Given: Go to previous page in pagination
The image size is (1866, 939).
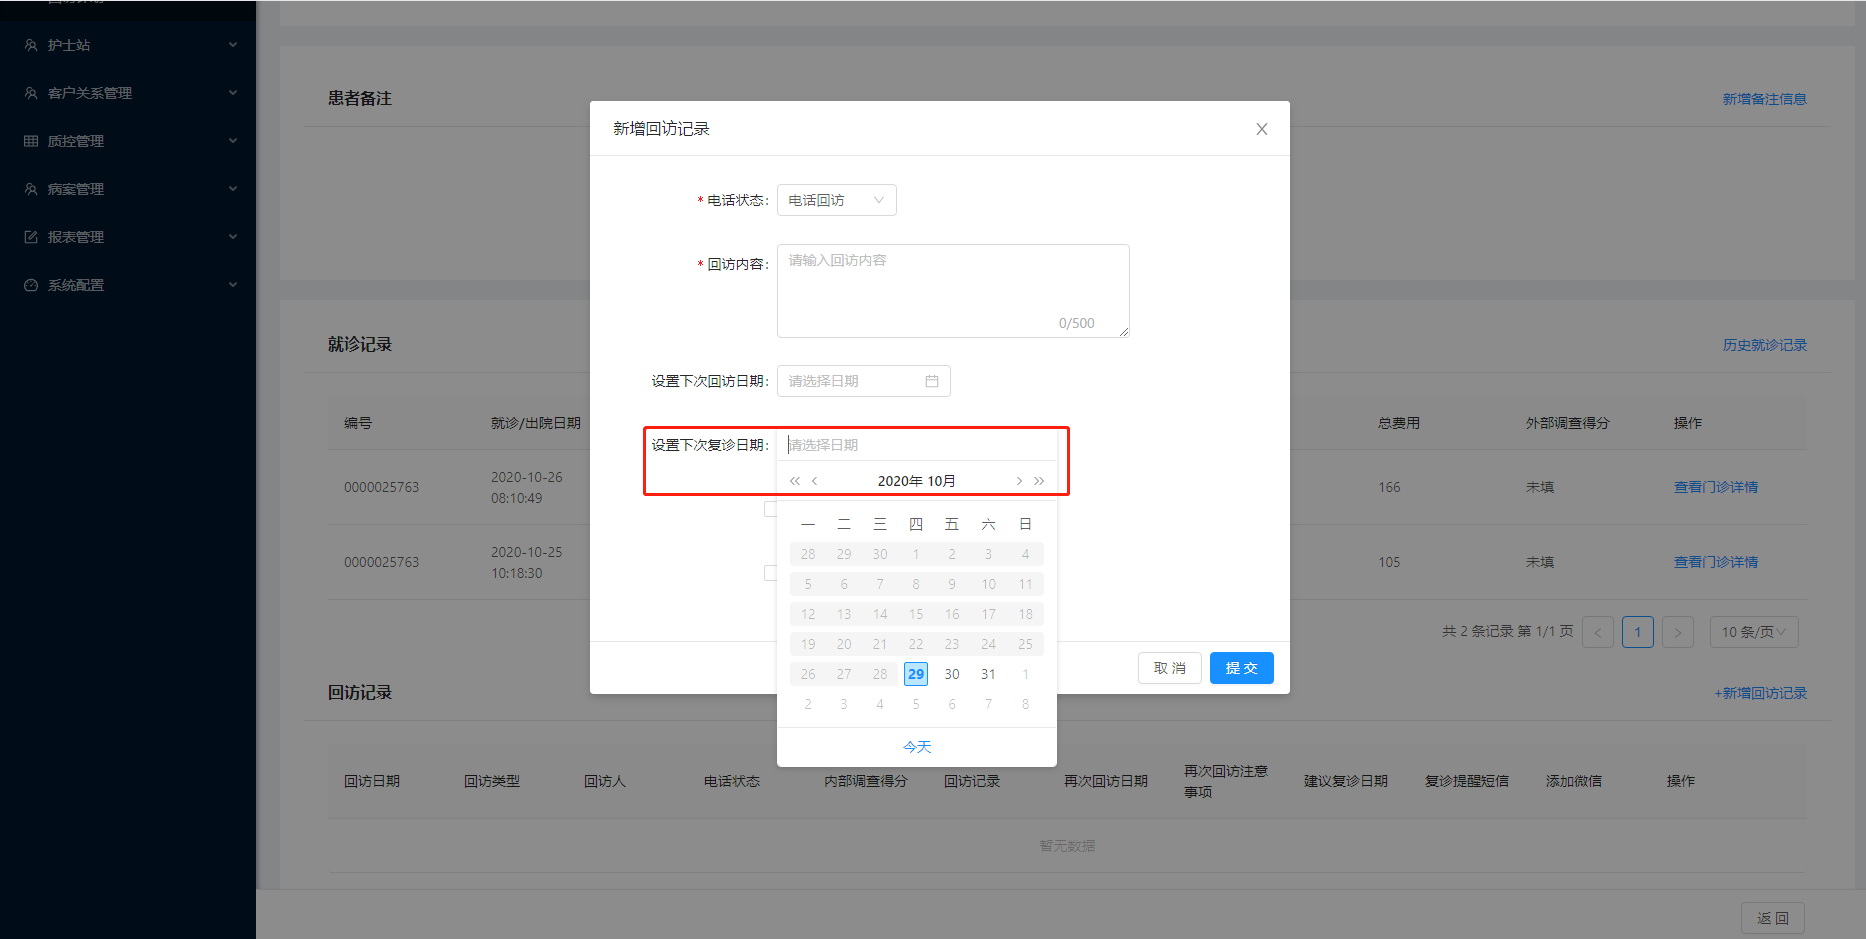Looking at the screenshot, I should [1598, 632].
